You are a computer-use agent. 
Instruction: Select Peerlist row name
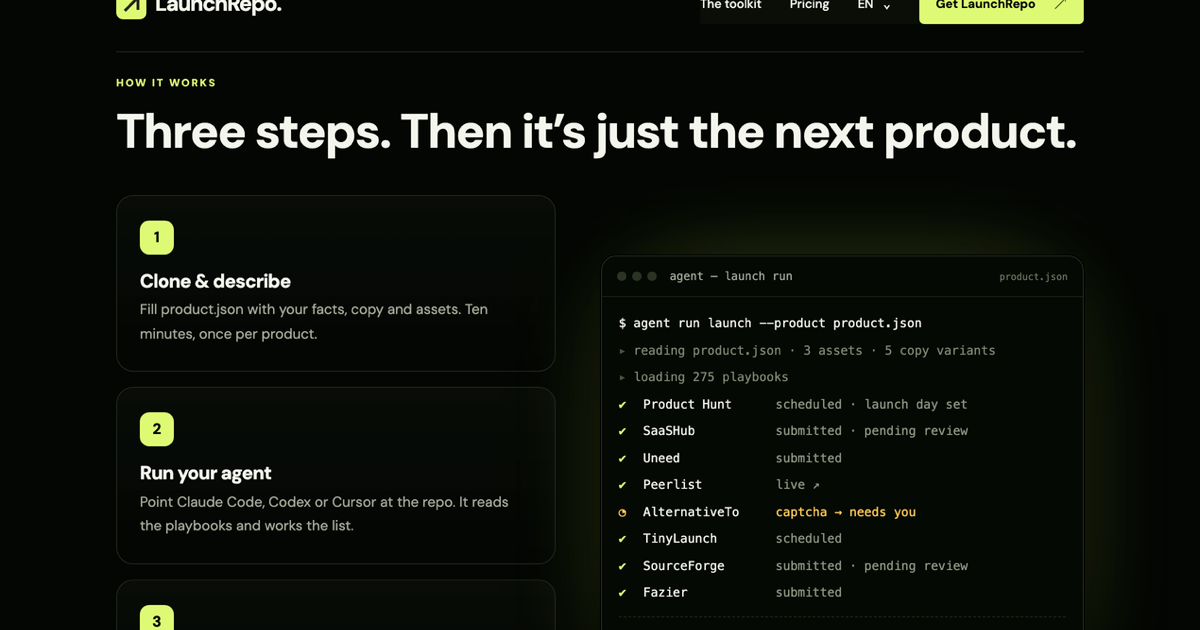click(672, 485)
